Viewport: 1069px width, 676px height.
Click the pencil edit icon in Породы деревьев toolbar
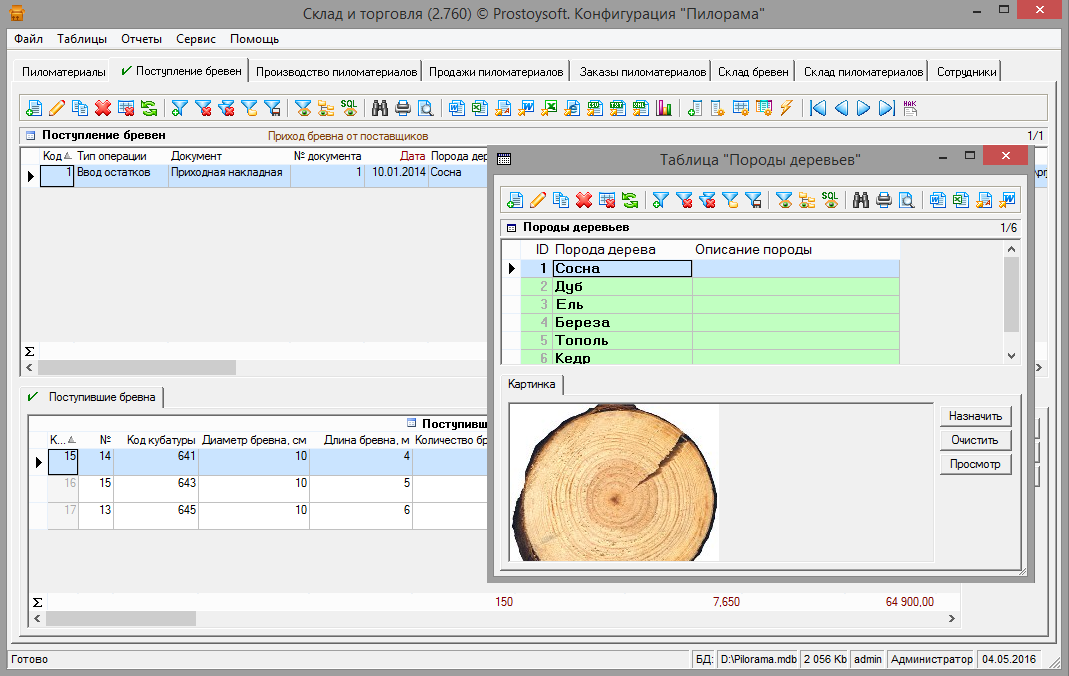(x=538, y=200)
